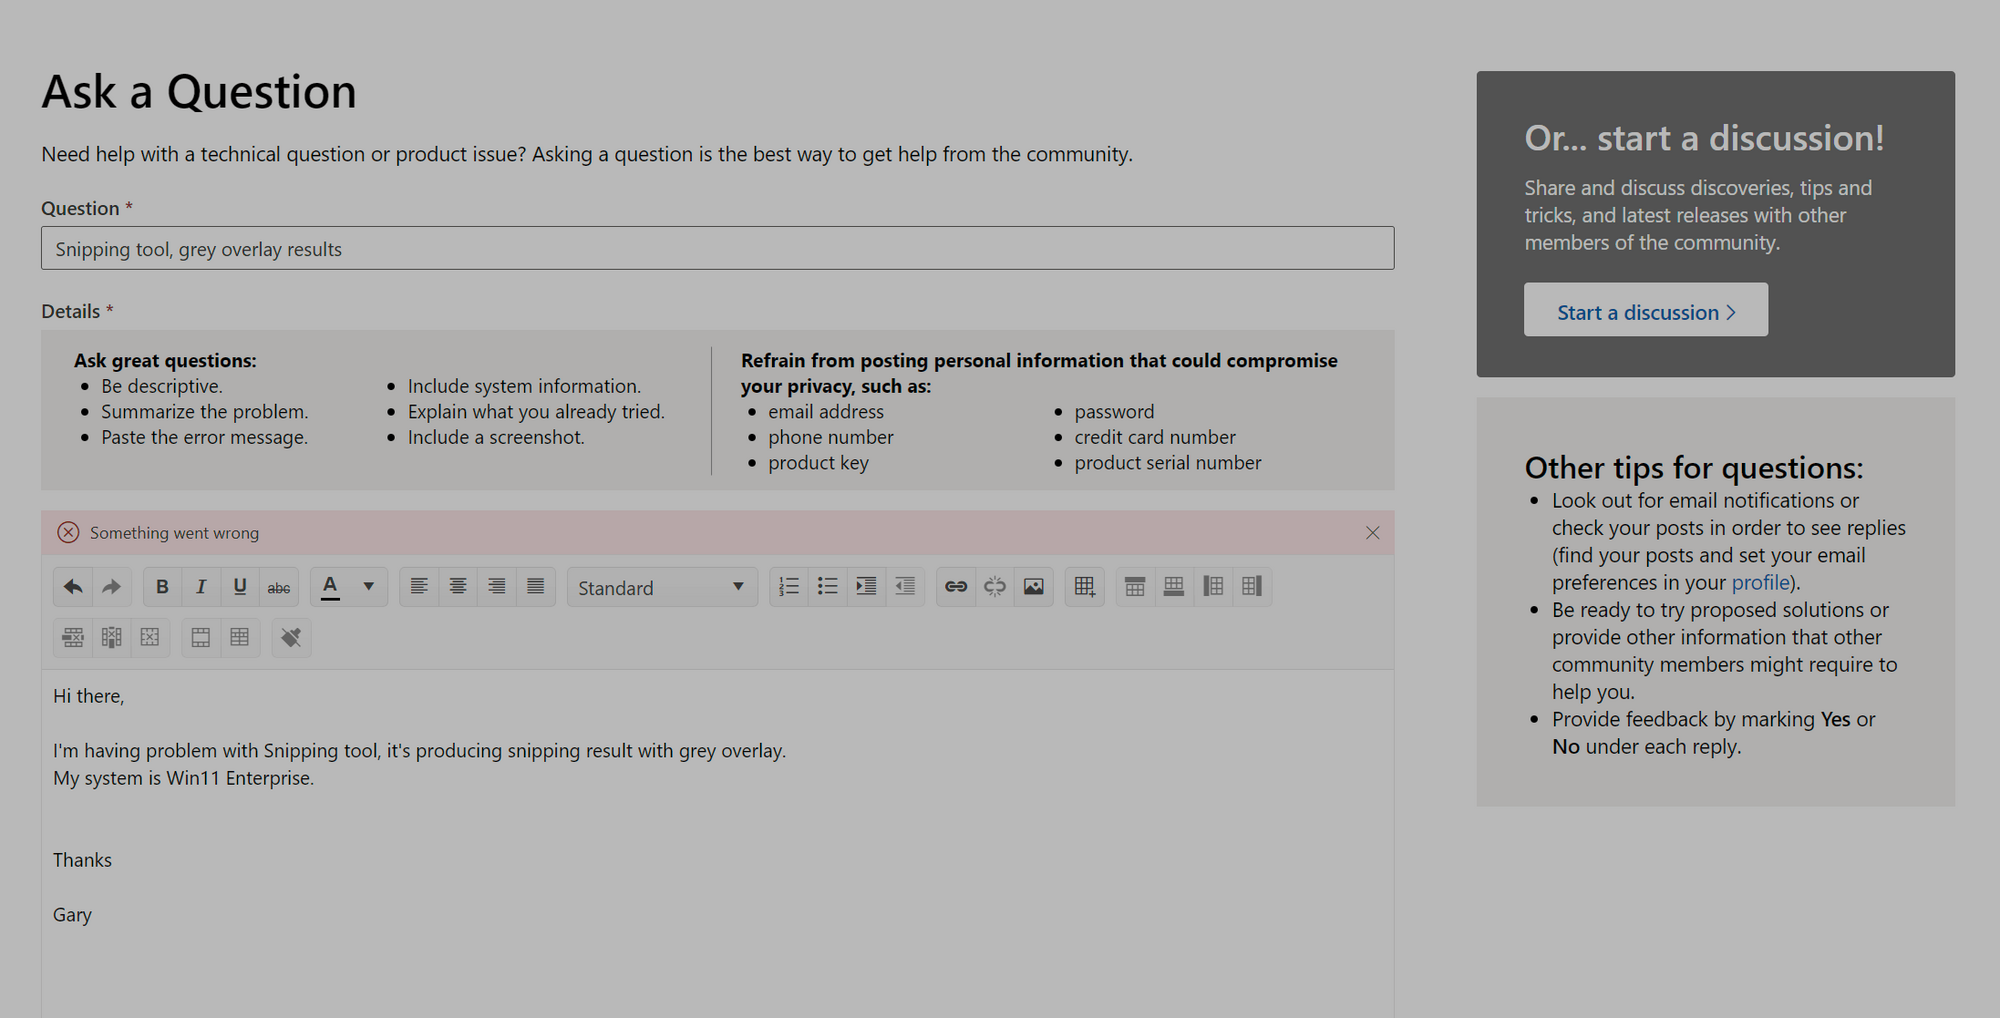Insert table row below
2000x1018 pixels.
click(1174, 587)
